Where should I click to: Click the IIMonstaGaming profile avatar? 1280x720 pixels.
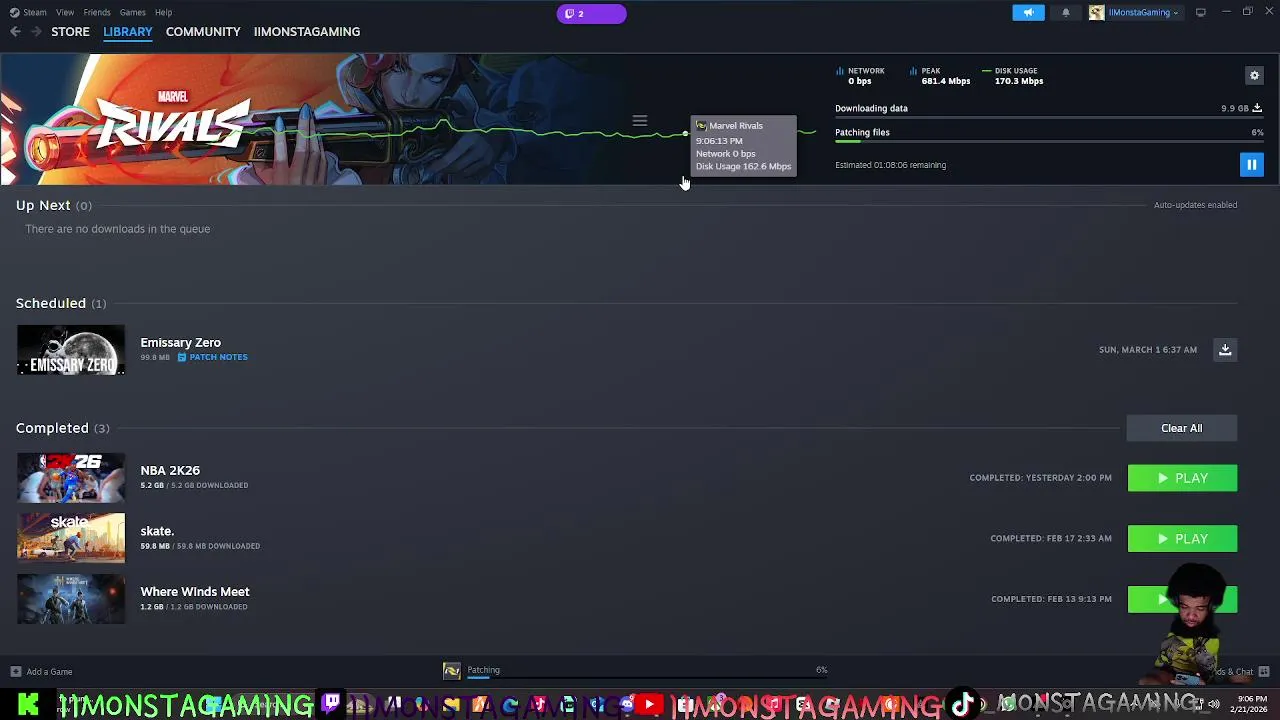[x=1097, y=12]
